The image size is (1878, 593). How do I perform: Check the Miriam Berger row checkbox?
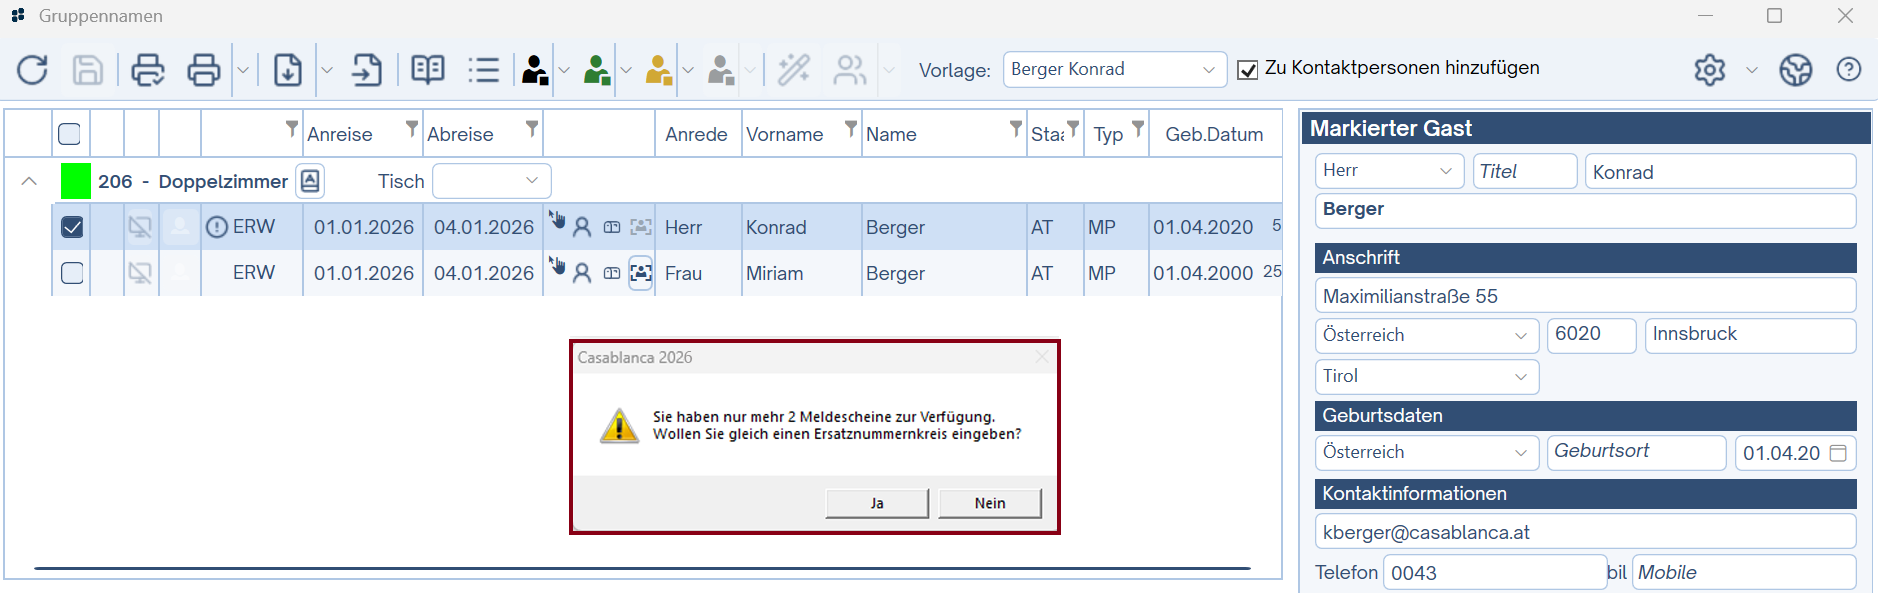pos(72,273)
